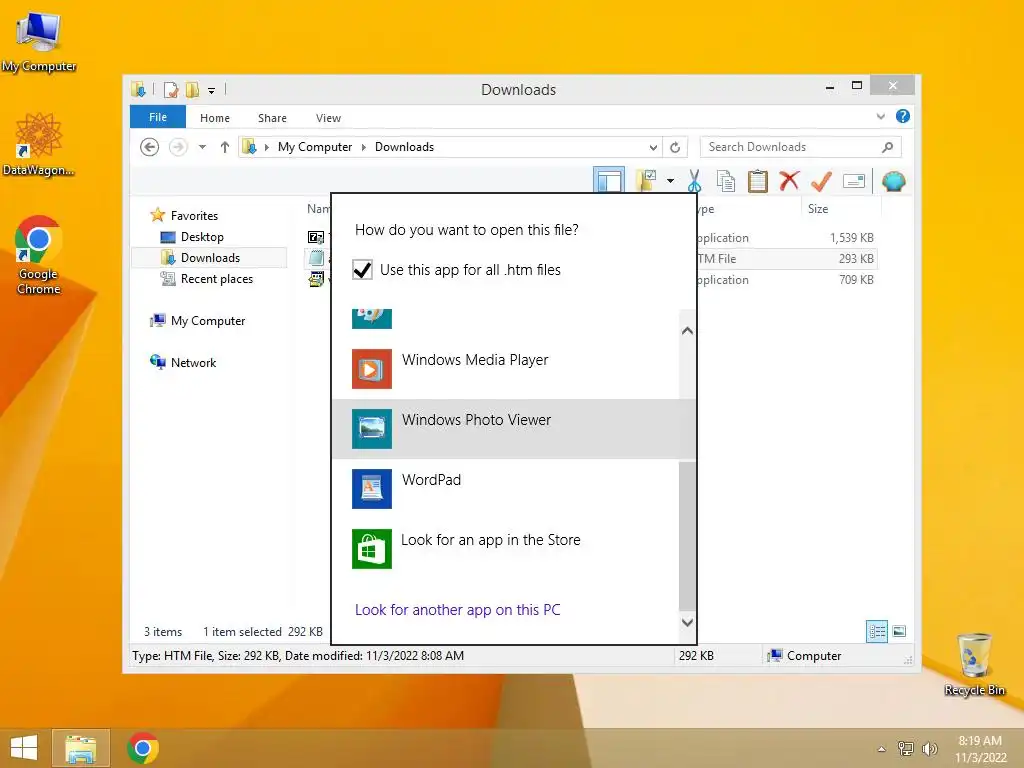Switch to the View ribbon tab

pos(328,118)
